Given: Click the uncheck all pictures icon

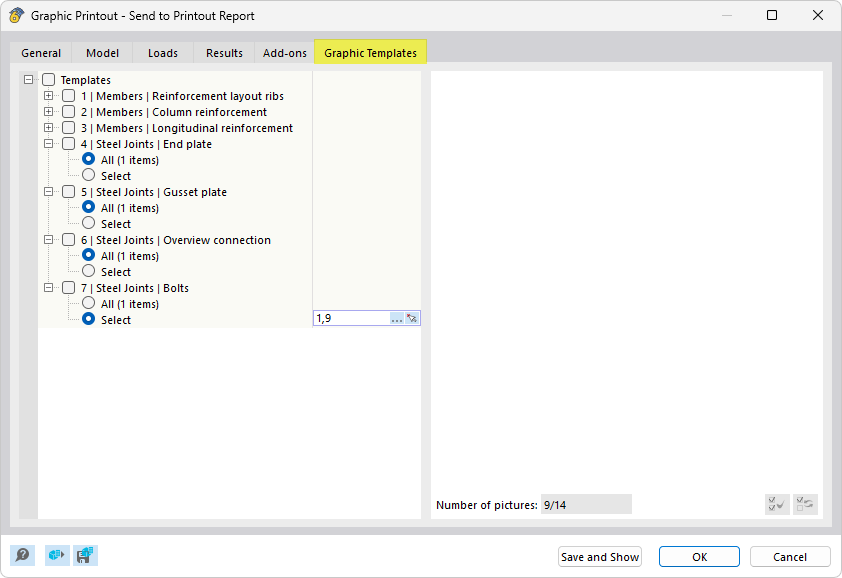Looking at the screenshot, I should [805, 504].
